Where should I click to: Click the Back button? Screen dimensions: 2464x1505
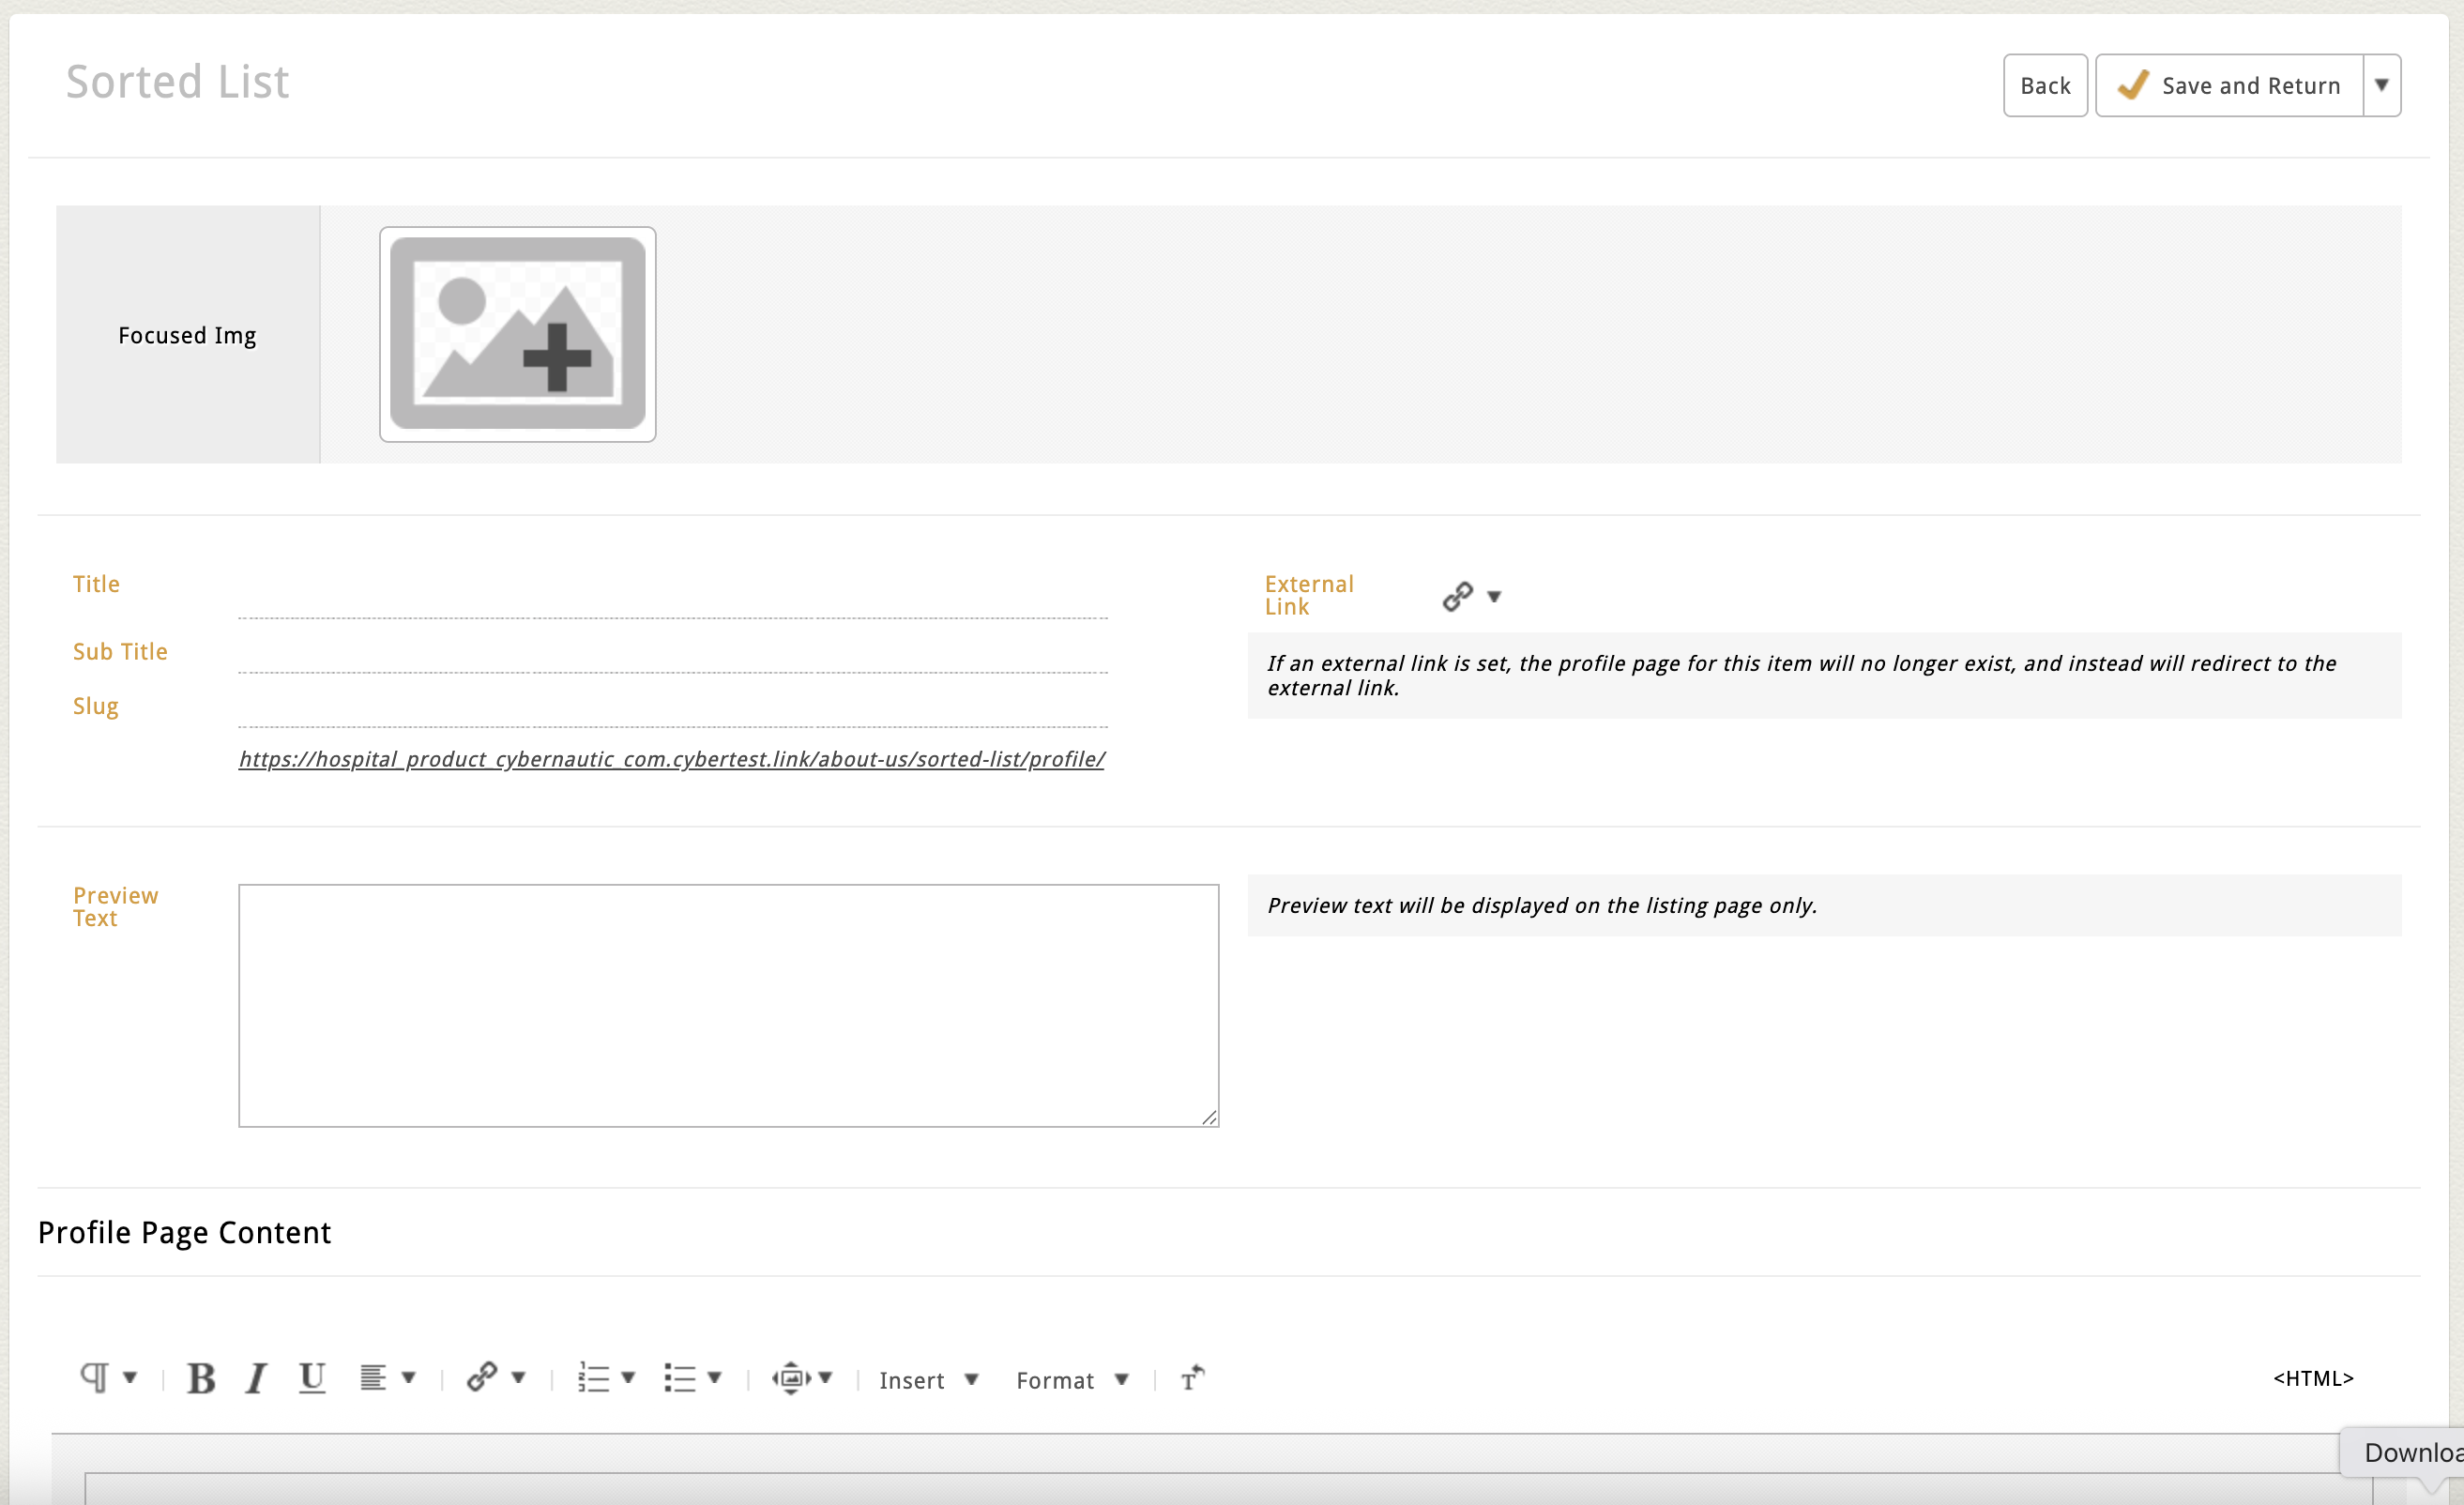[x=2044, y=85]
